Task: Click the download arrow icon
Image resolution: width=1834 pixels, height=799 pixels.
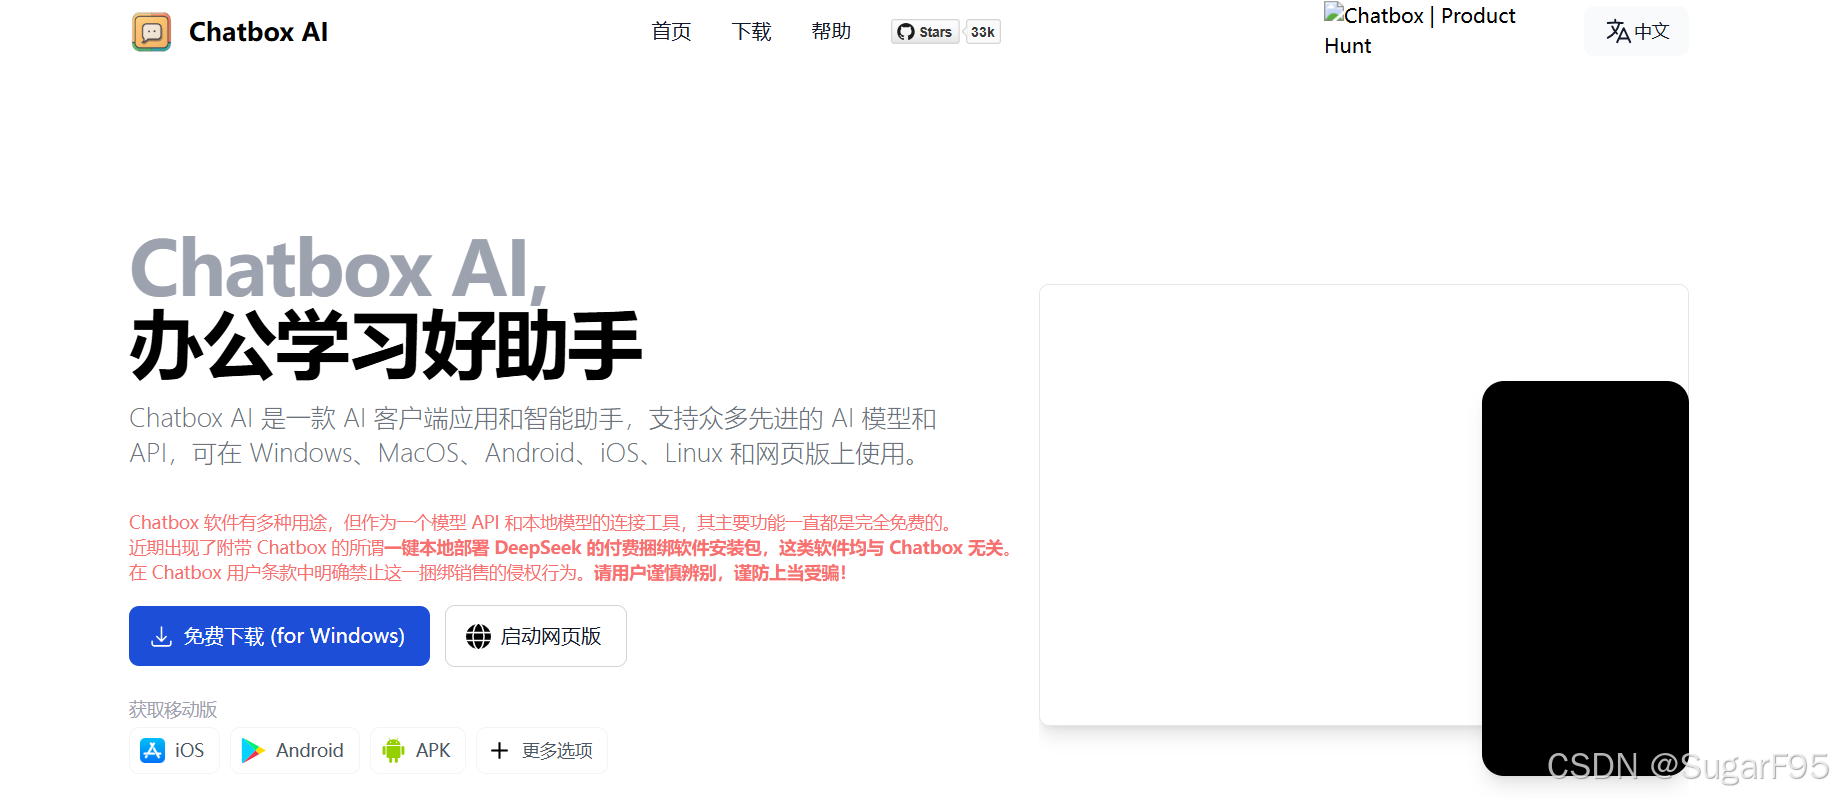Action: pyautogui.click(x=161, y=637)
